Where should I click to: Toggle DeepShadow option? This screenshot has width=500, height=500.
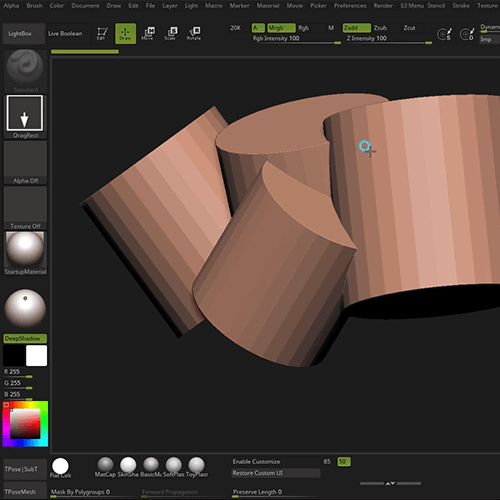click(x=25, y=338)
